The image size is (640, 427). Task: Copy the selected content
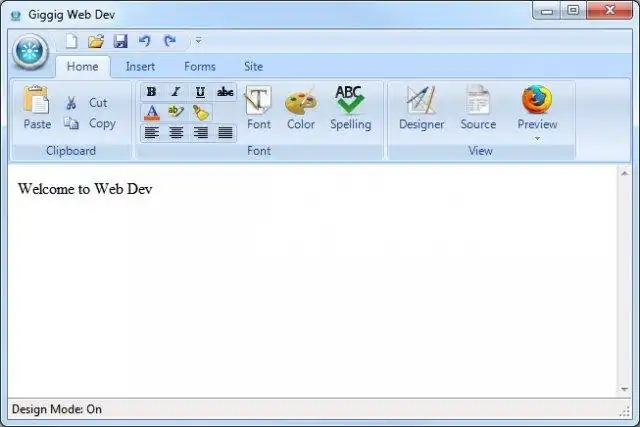[90, 123]
